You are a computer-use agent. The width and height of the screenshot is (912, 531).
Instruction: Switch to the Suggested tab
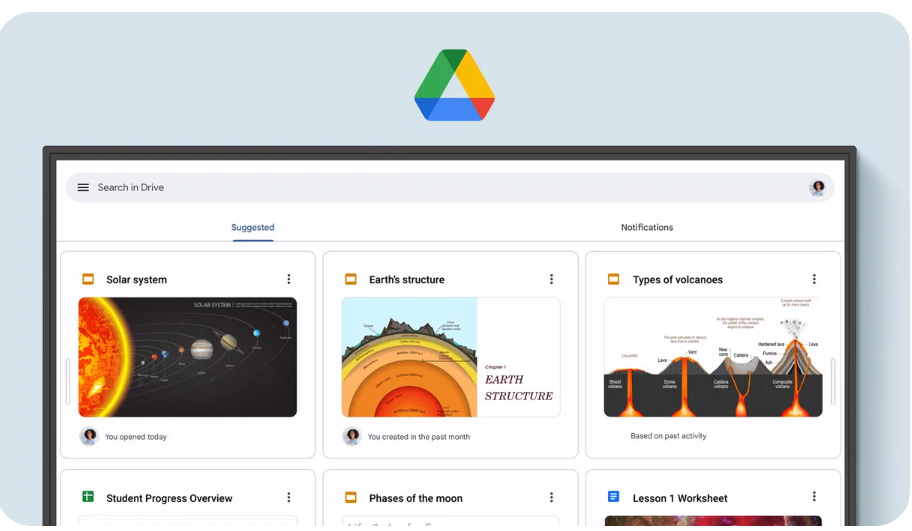253,228
